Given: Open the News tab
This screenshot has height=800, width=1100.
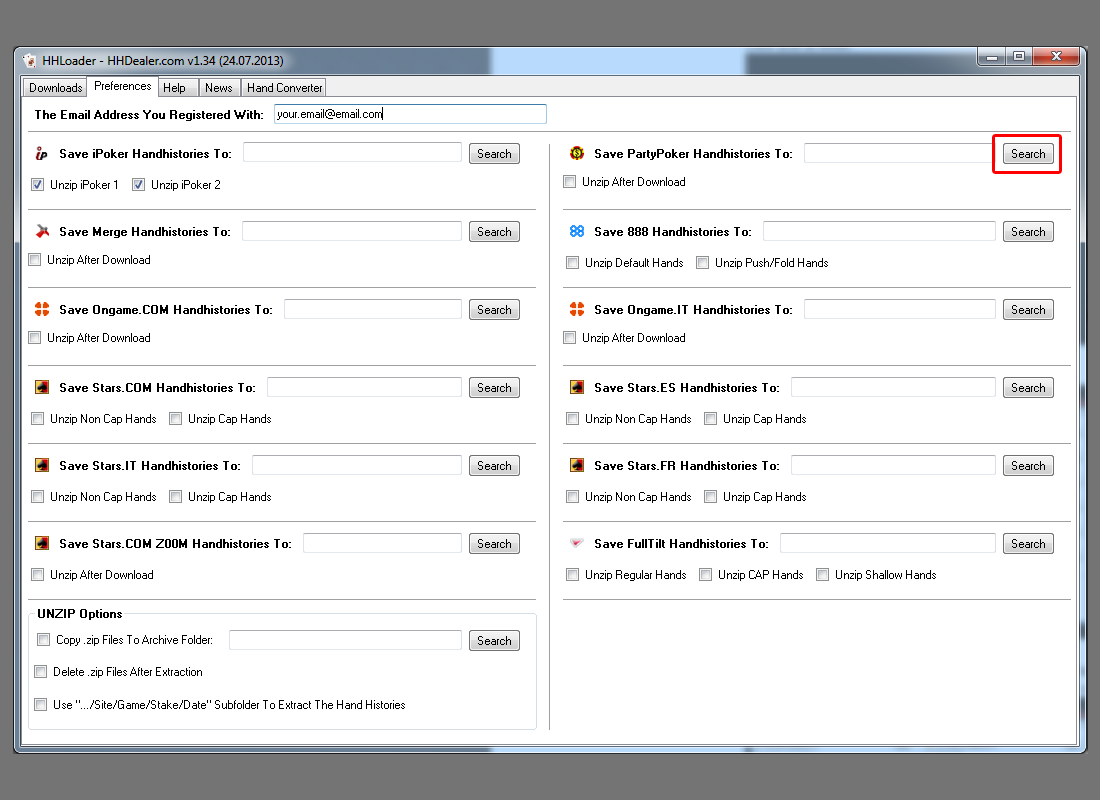Looking at the screenshot, I should point(218,88).
